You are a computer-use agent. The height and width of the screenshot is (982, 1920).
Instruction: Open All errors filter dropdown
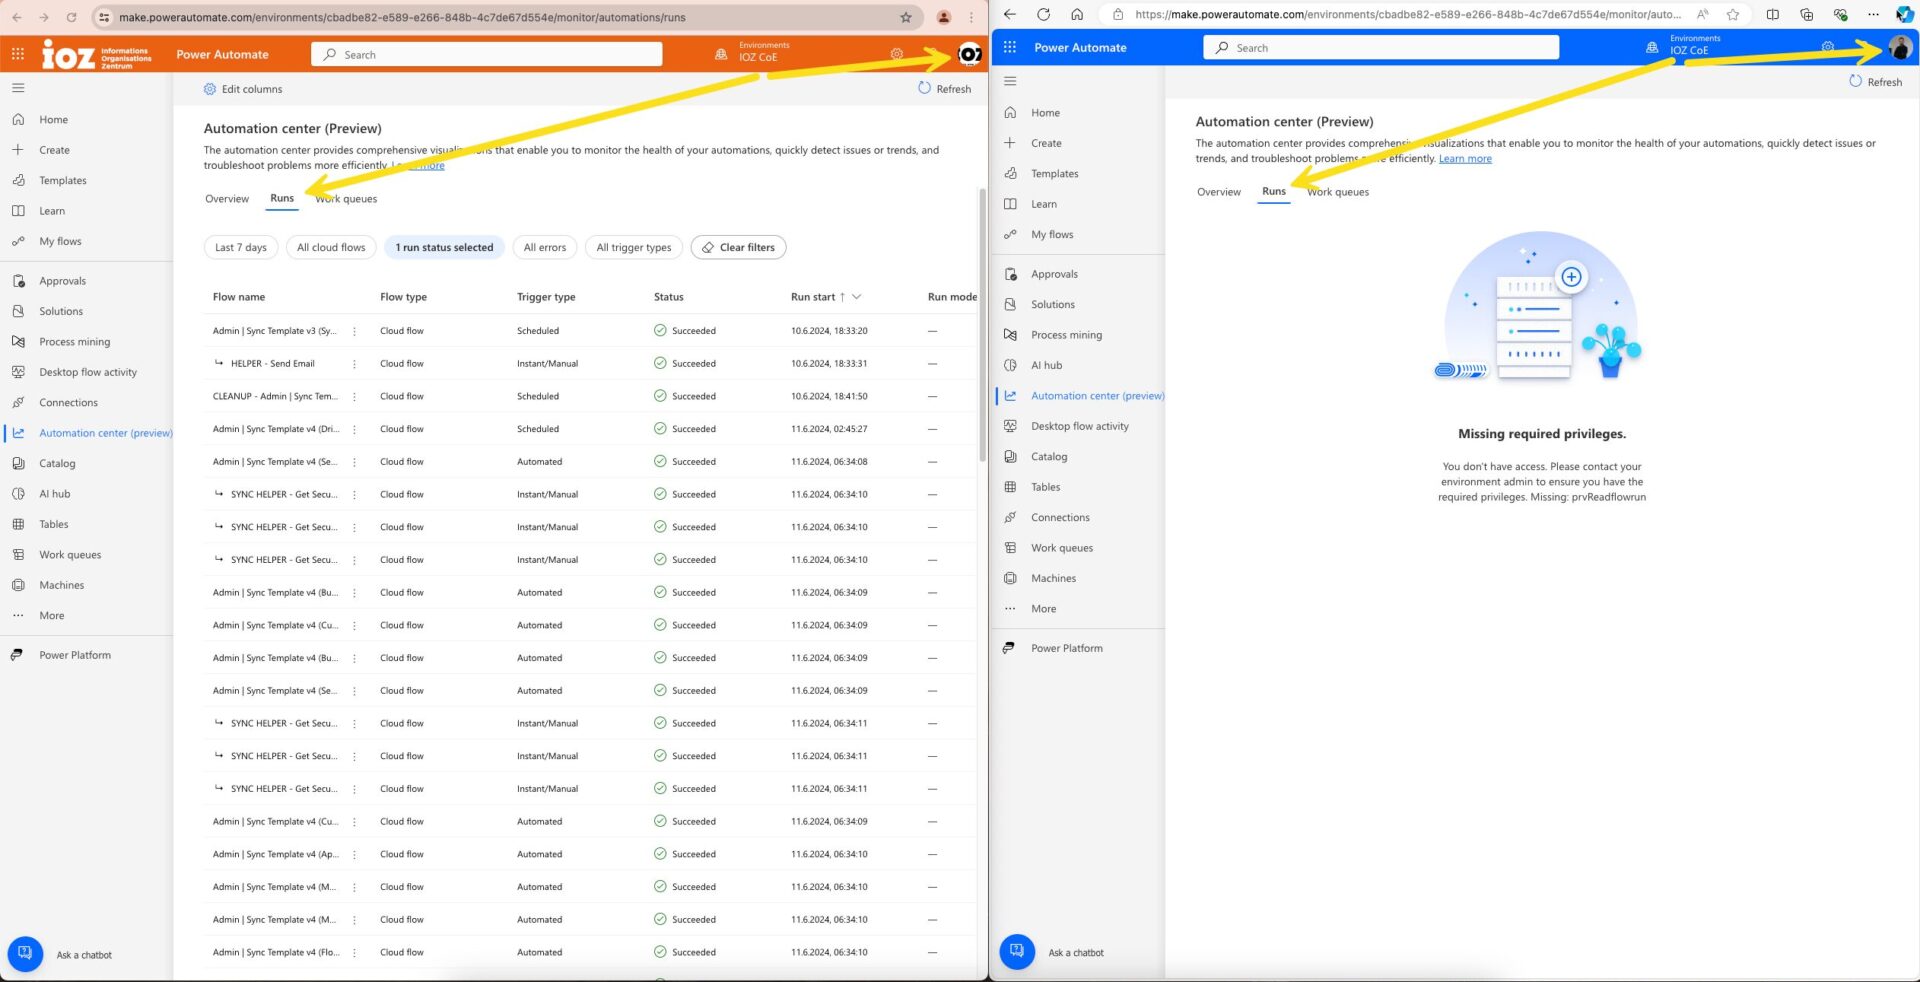545,247
